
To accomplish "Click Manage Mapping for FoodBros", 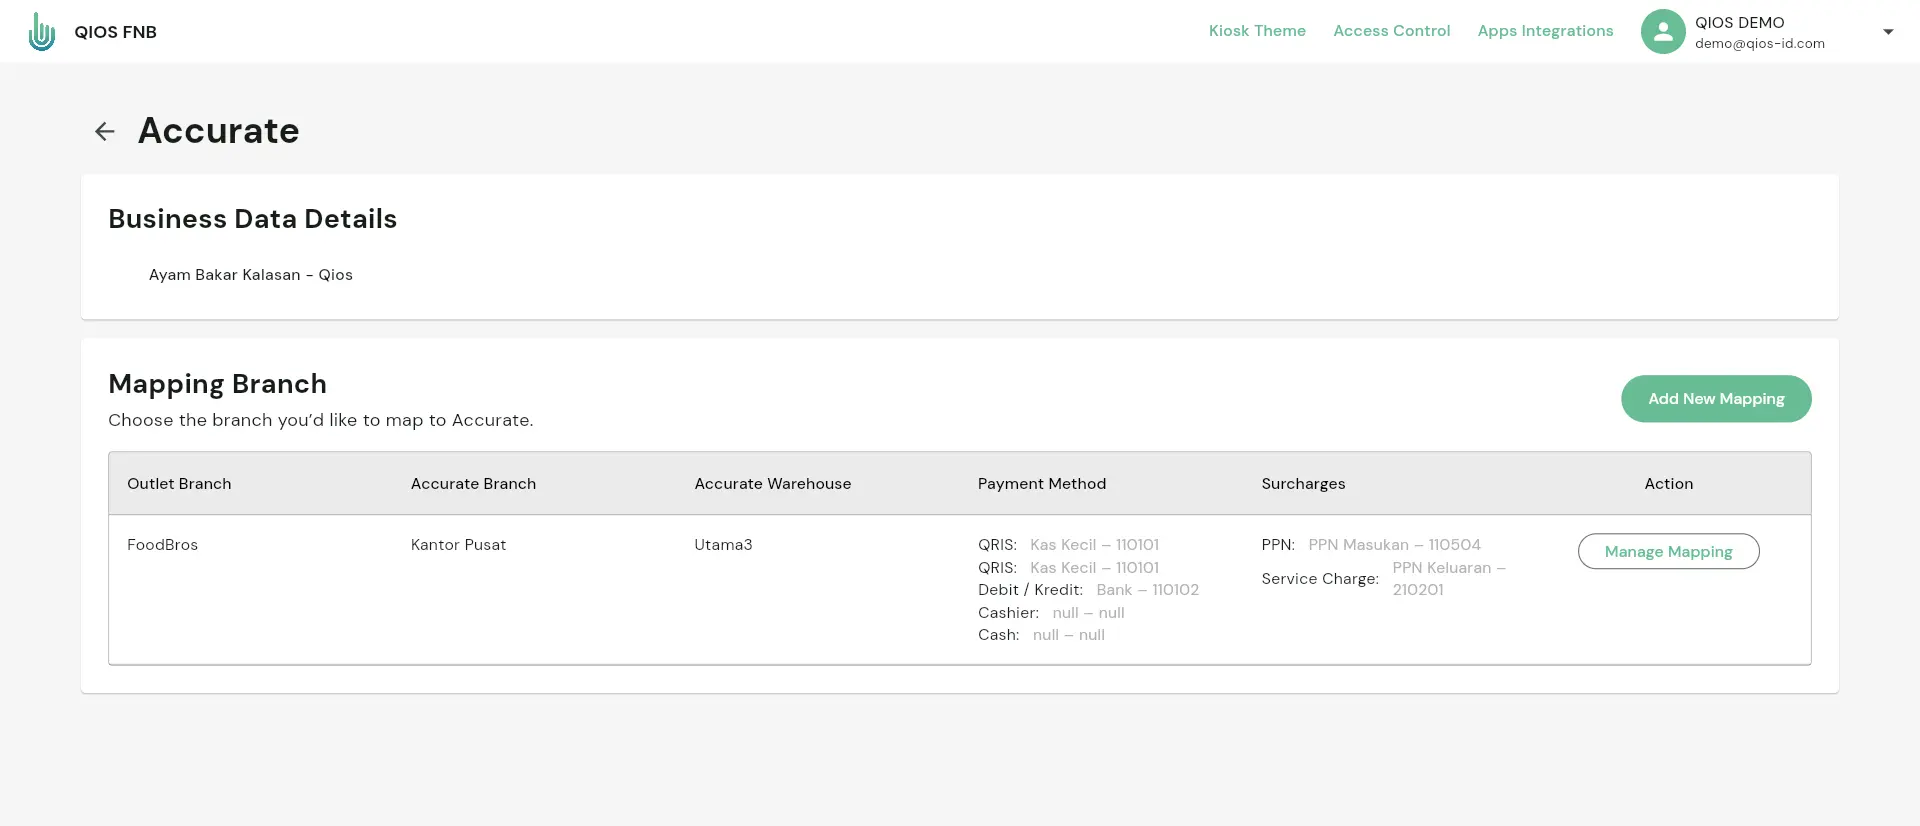I will pos(1668,551).
